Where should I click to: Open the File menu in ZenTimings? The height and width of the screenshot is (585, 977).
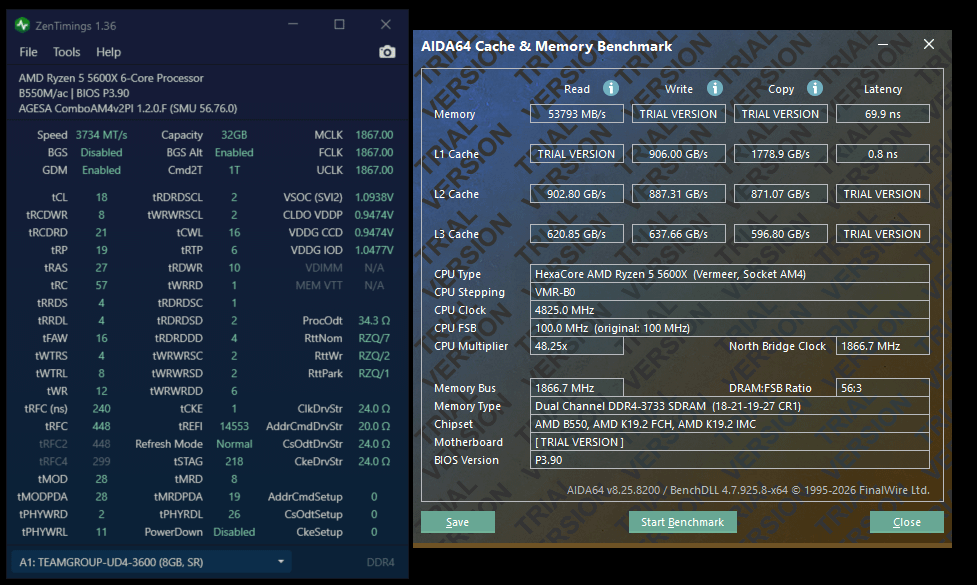coord(28,52)
